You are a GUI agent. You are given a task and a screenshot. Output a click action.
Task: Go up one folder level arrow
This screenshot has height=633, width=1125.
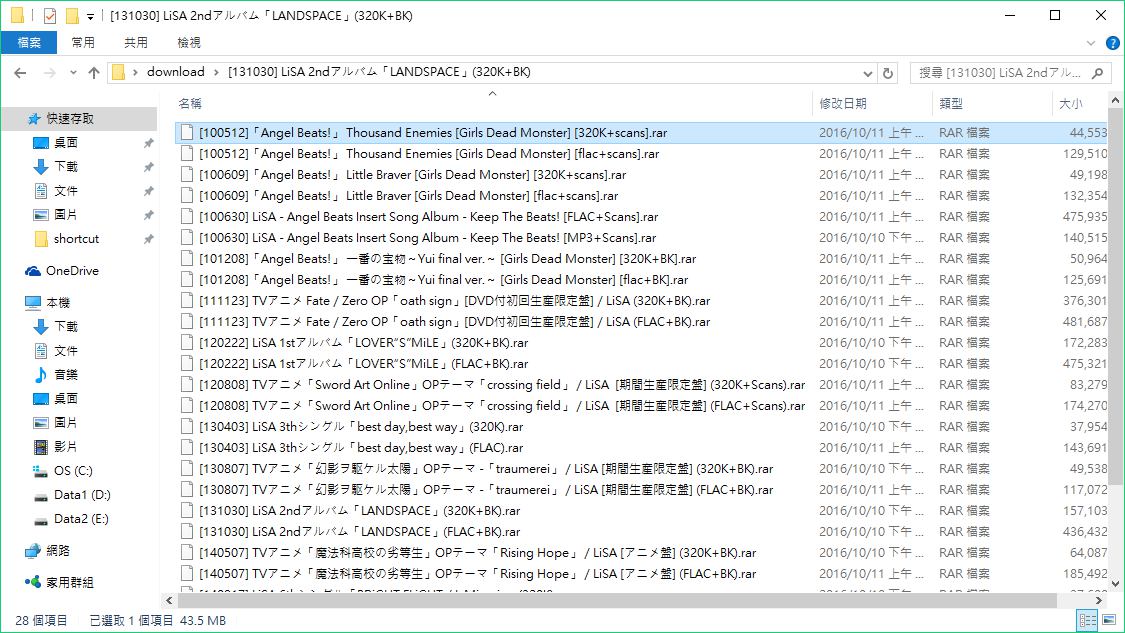pos(94,72)
